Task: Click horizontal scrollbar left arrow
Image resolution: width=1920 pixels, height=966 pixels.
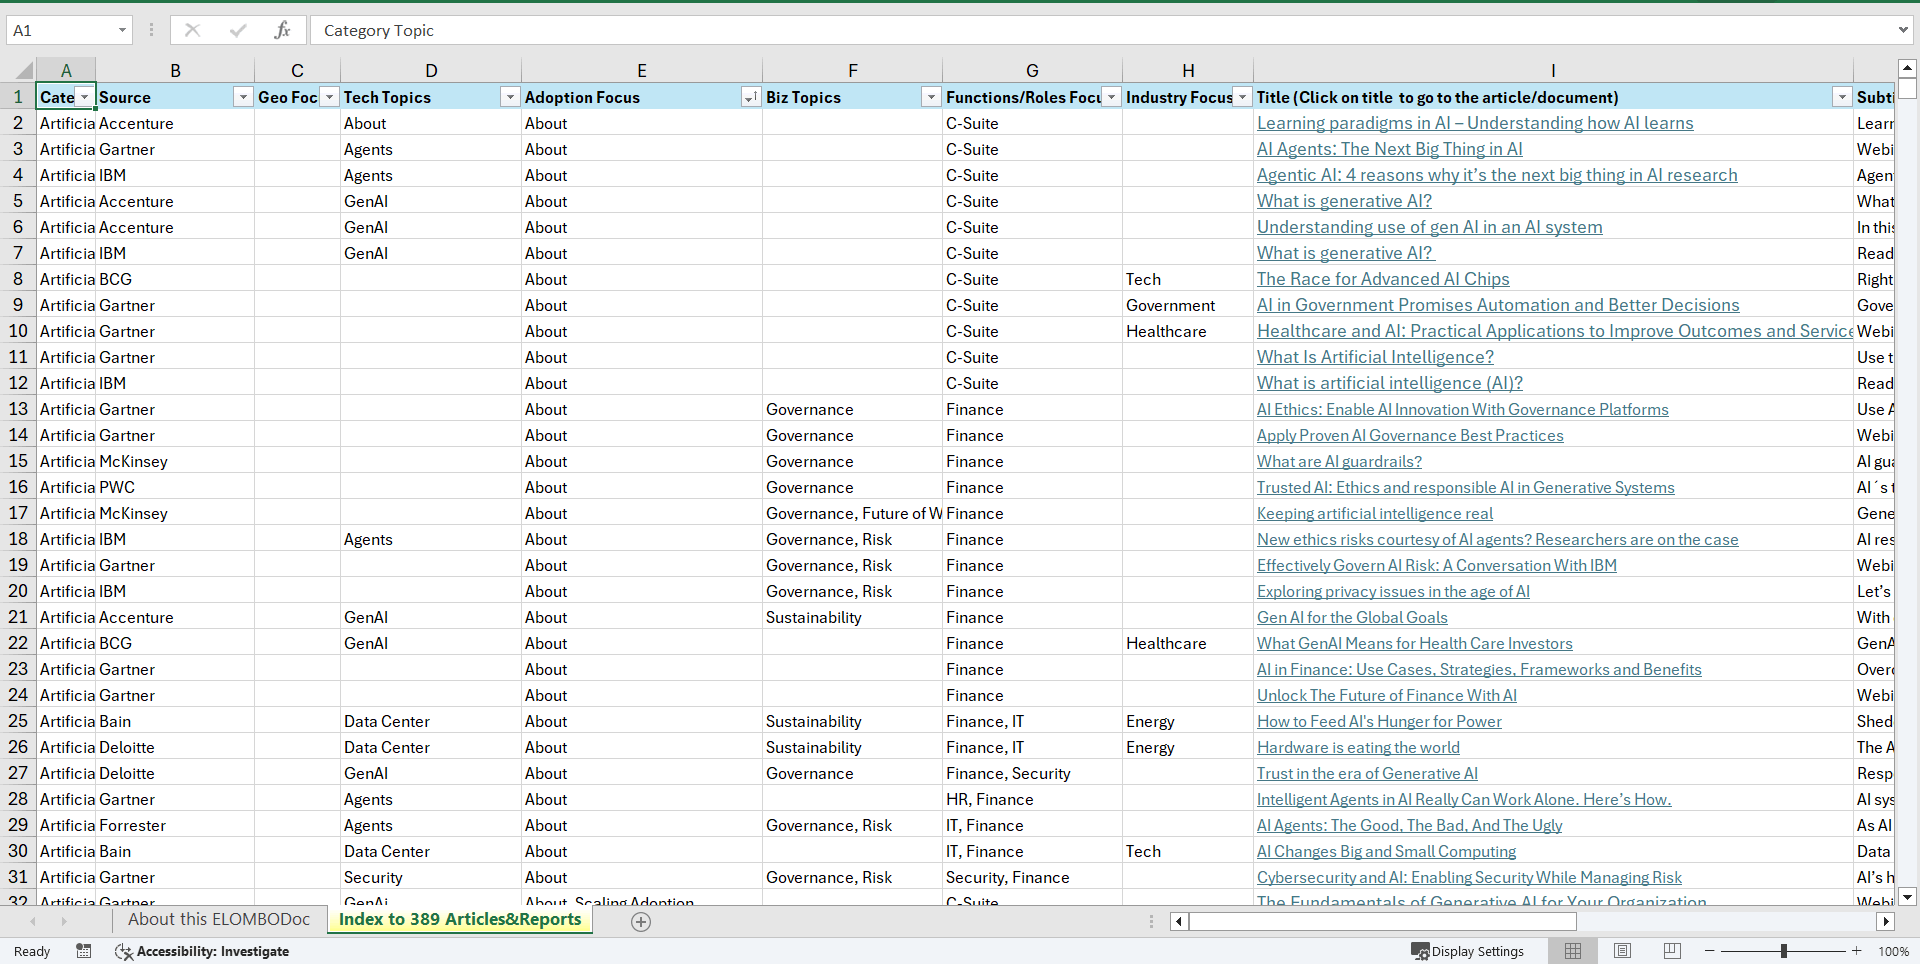Action: tap(1180, 921)
